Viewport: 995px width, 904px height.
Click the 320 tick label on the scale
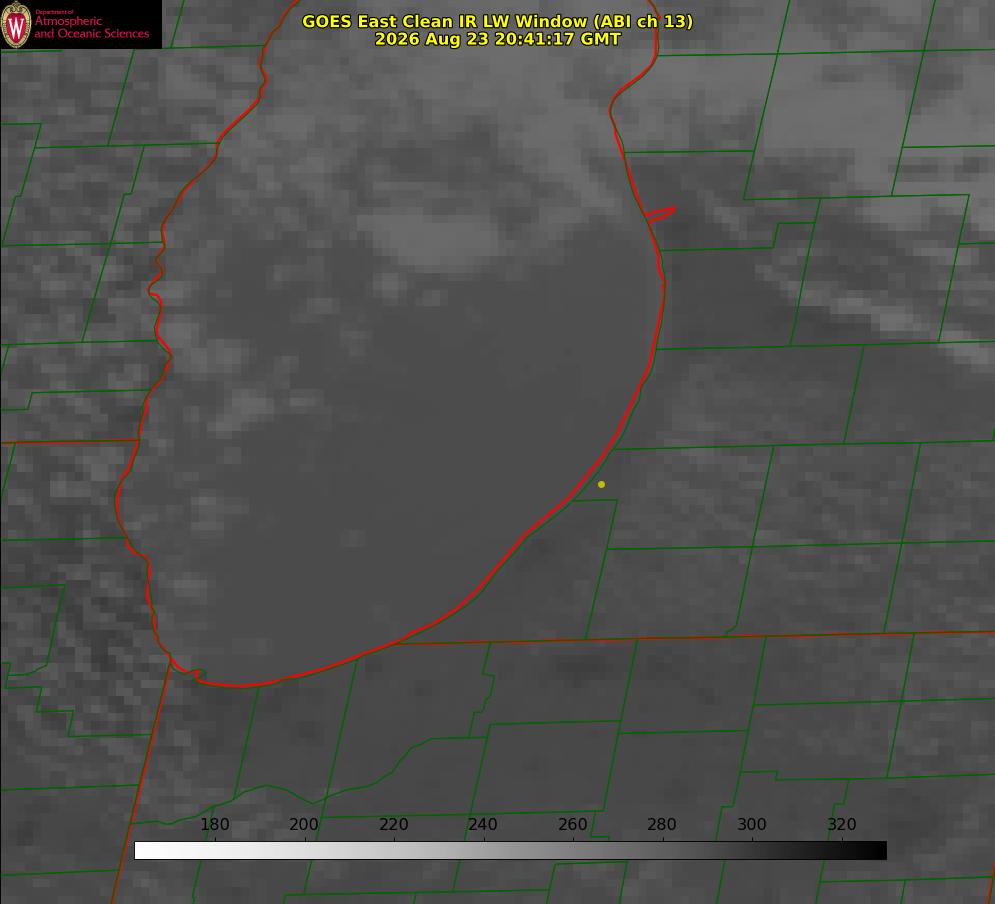tap(842, 824)
